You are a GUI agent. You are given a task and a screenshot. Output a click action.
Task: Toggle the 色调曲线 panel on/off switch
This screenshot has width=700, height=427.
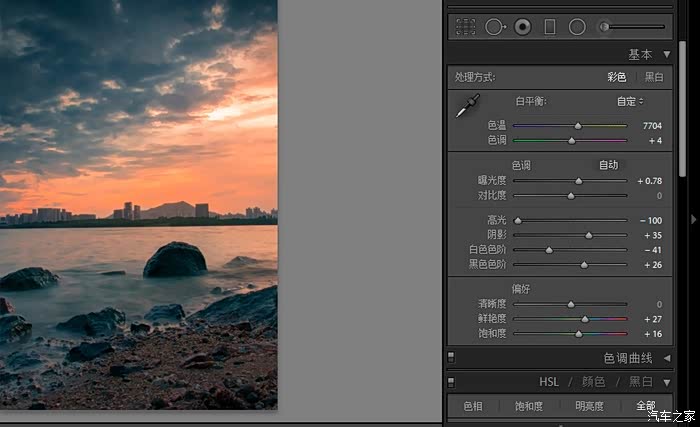pos(452,357)
